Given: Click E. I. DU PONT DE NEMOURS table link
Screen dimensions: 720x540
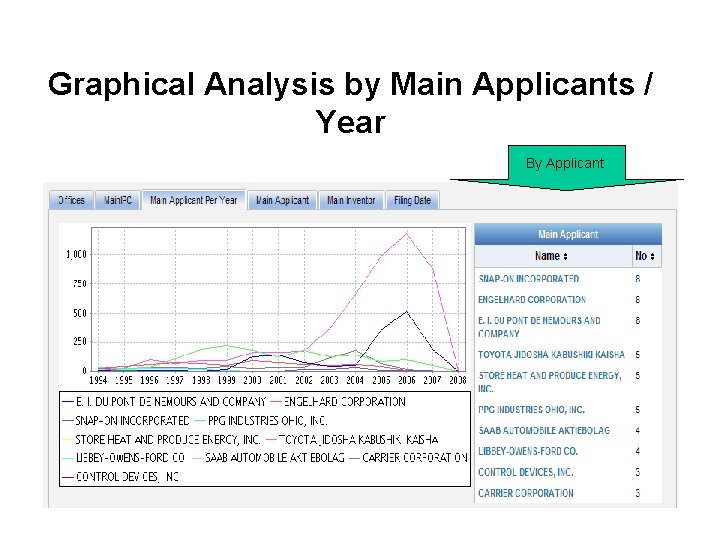Looking at the screenshot, I should pos(539,327).
